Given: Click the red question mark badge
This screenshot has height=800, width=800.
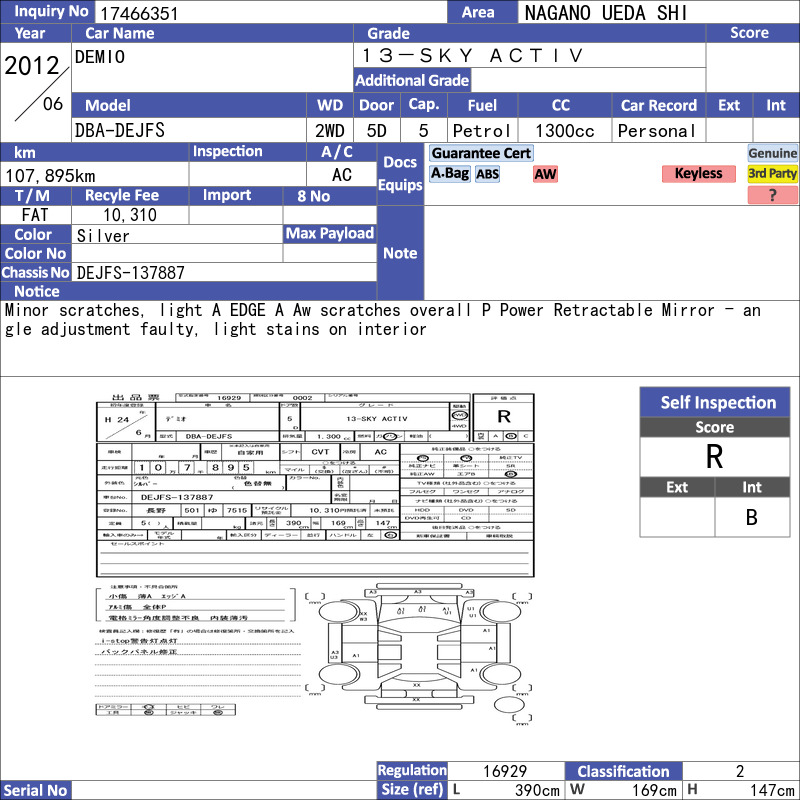Looking at the screenshot, I should 772,195.
